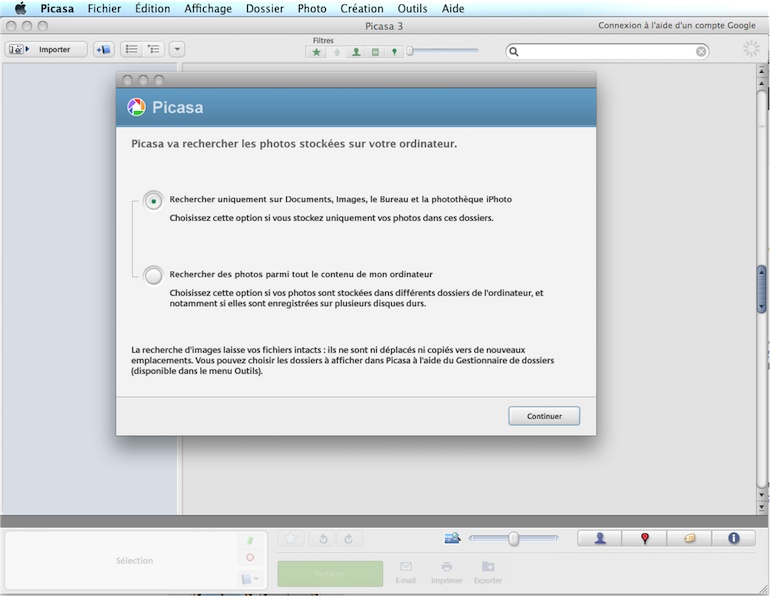
Task: Open the Fichier menu
Action: (104, 8)
